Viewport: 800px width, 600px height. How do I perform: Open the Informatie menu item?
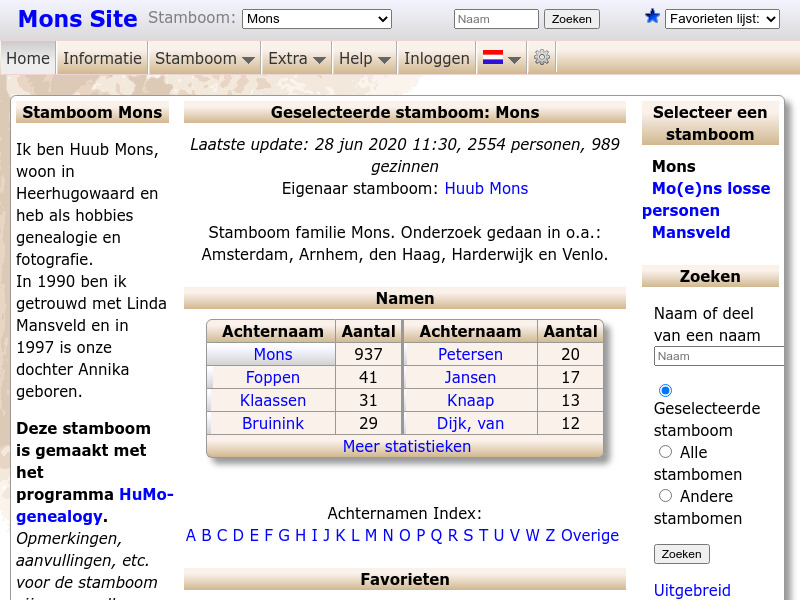point(102,58)
